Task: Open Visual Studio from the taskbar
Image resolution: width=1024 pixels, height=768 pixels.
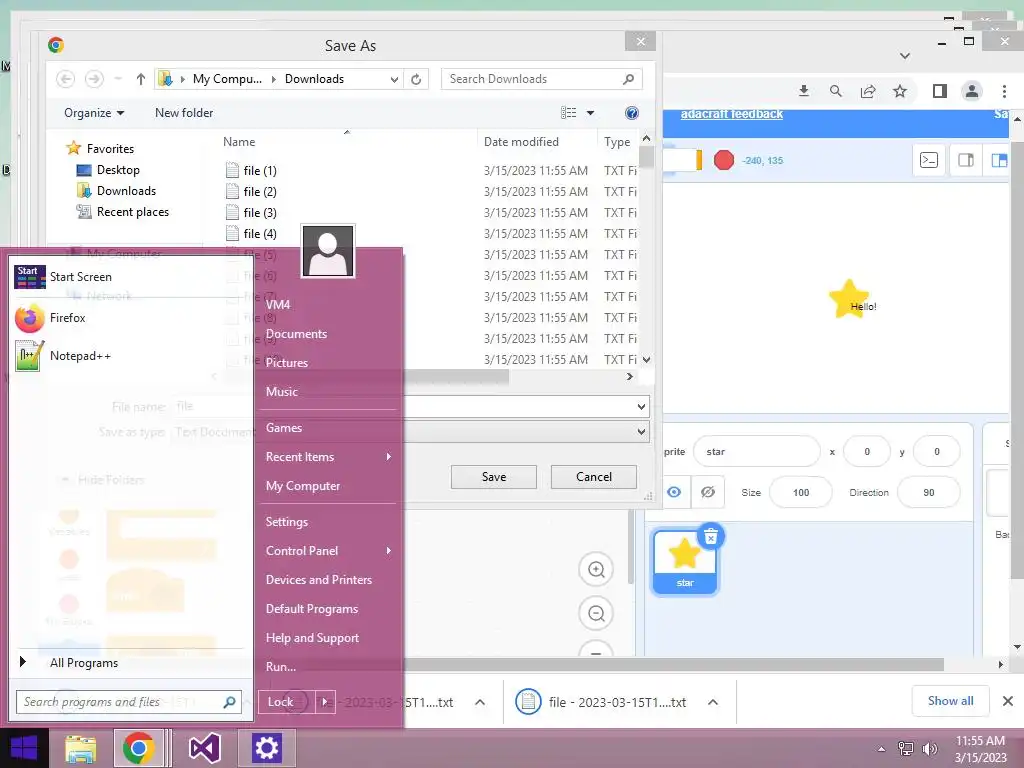Action: coord(204,748)
